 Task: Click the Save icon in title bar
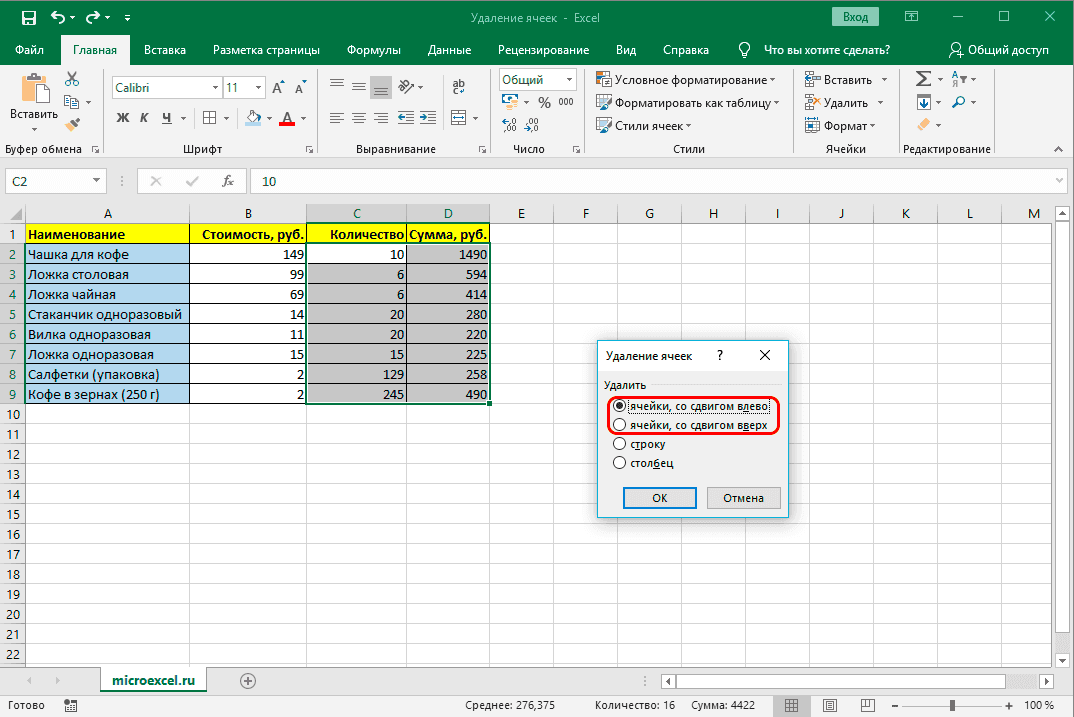[x=29, y=17]
